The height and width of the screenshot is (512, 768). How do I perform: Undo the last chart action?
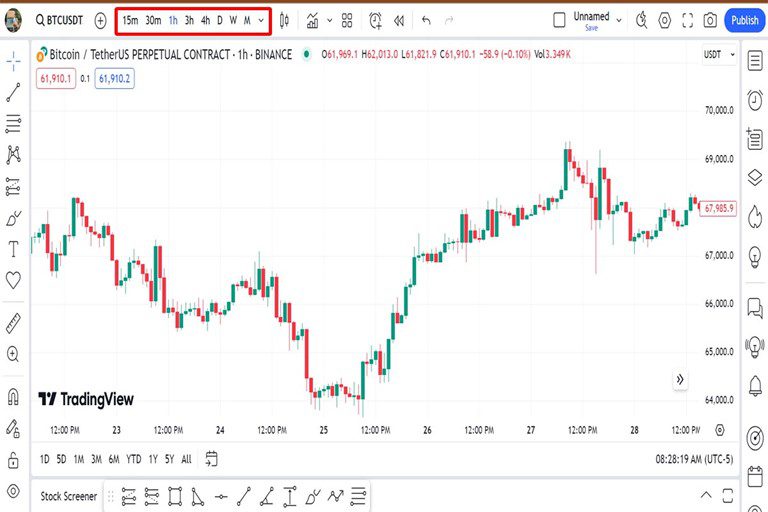click(426, 21)
